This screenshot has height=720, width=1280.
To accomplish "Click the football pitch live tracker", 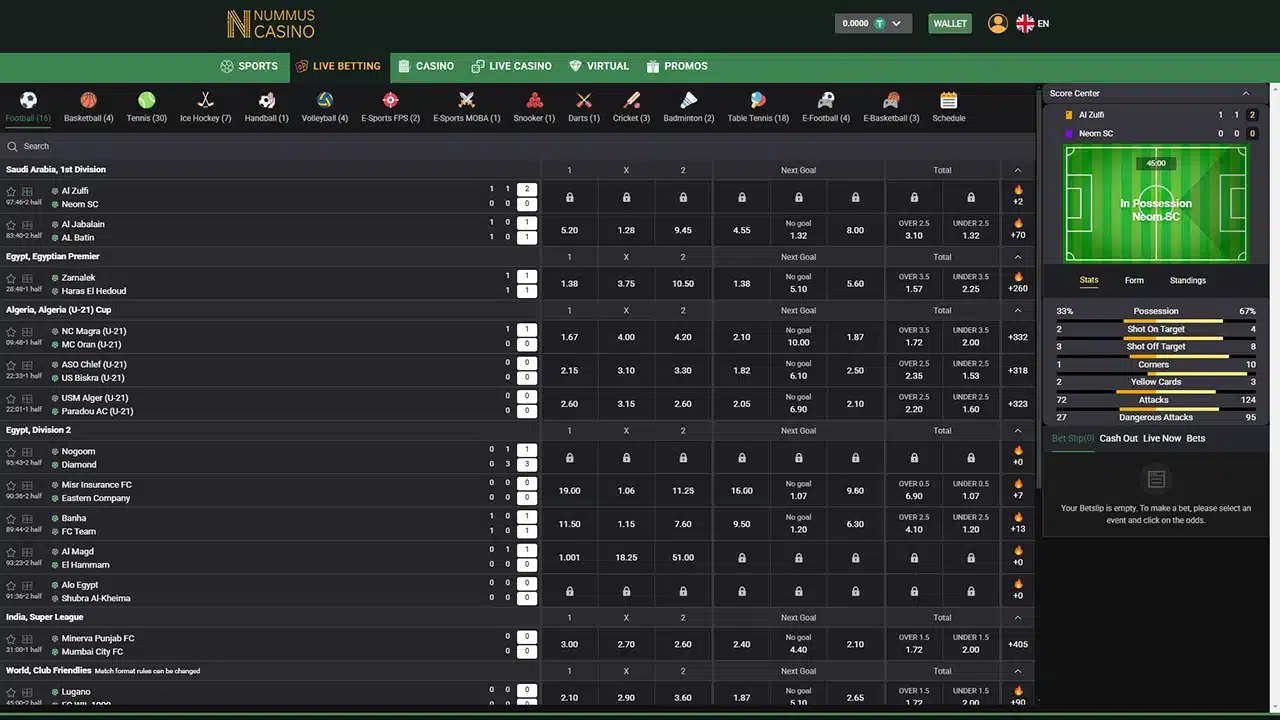I will point(1155,204).
